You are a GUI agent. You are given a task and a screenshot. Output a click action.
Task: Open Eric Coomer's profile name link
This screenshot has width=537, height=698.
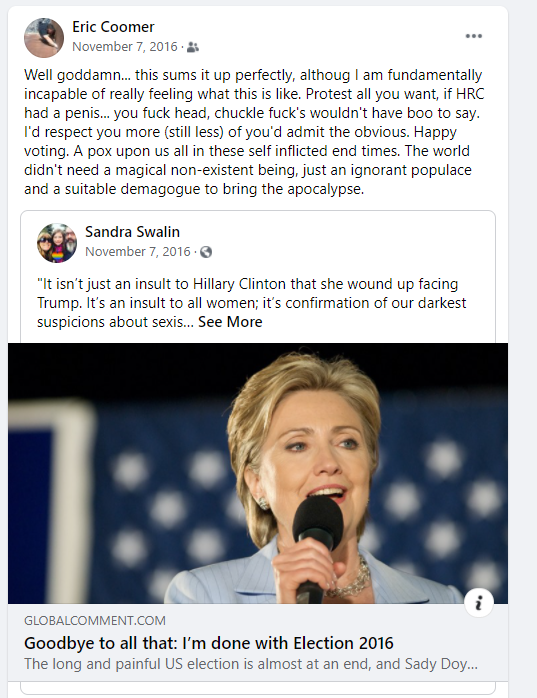113,27
